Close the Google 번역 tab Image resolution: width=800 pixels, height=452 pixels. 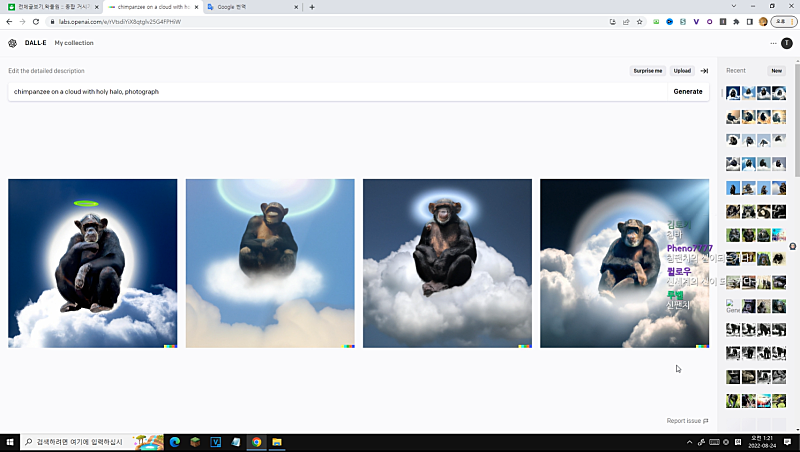coord(296,7)
